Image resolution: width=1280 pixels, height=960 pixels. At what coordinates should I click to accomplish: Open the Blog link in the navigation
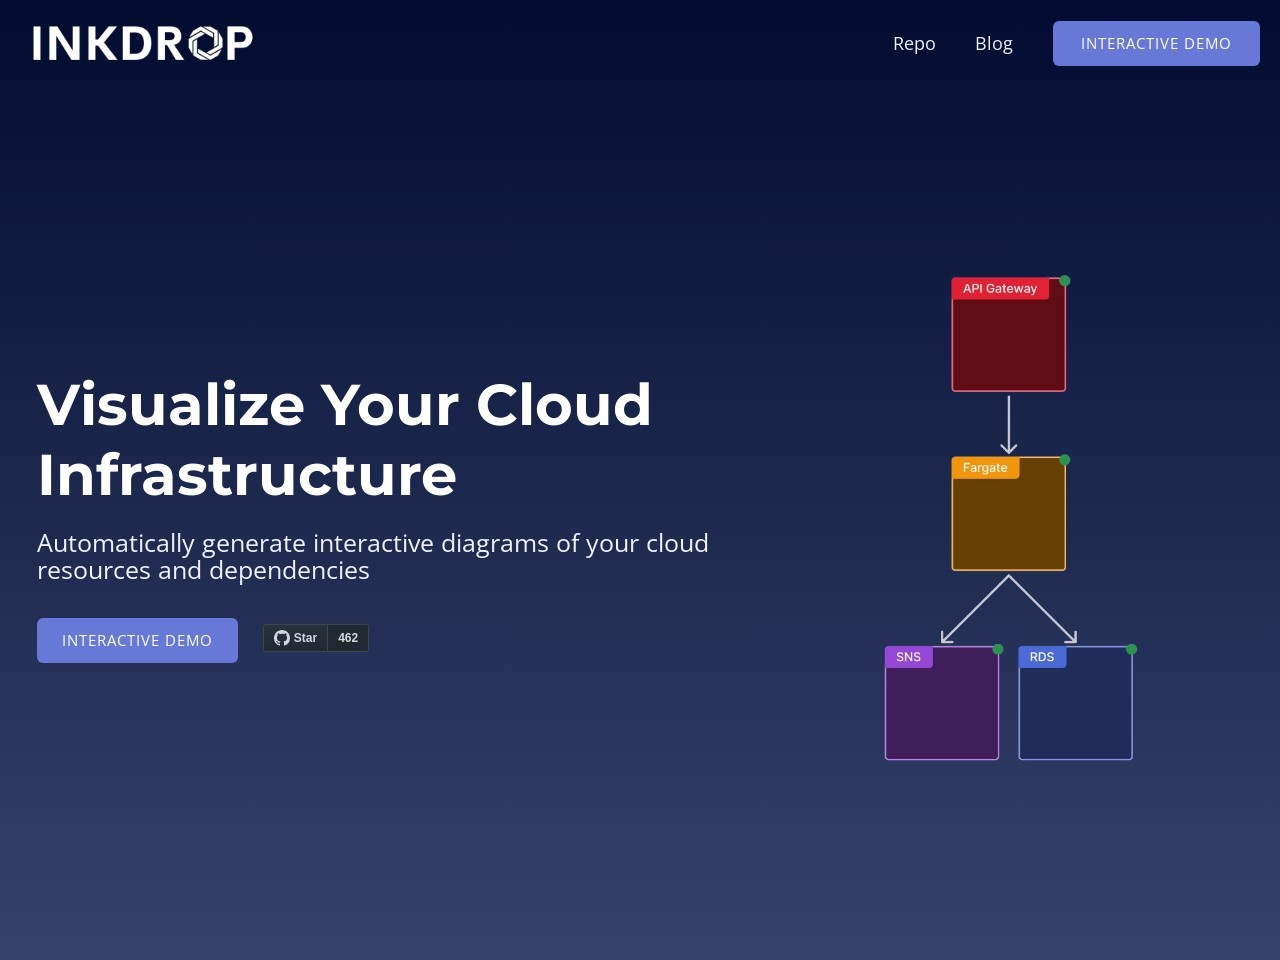tap(994, 43)
